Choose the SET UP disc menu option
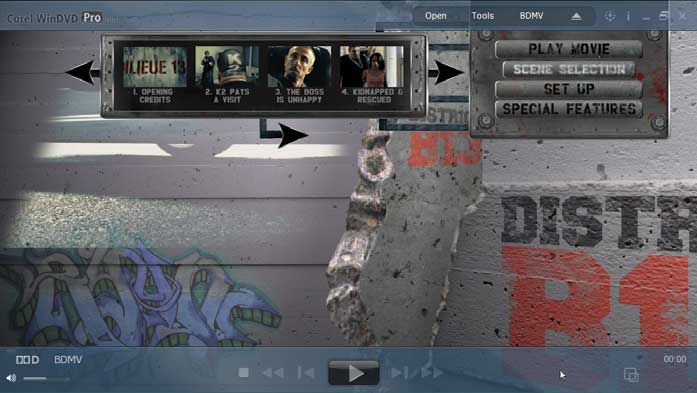 coord(569,89)
